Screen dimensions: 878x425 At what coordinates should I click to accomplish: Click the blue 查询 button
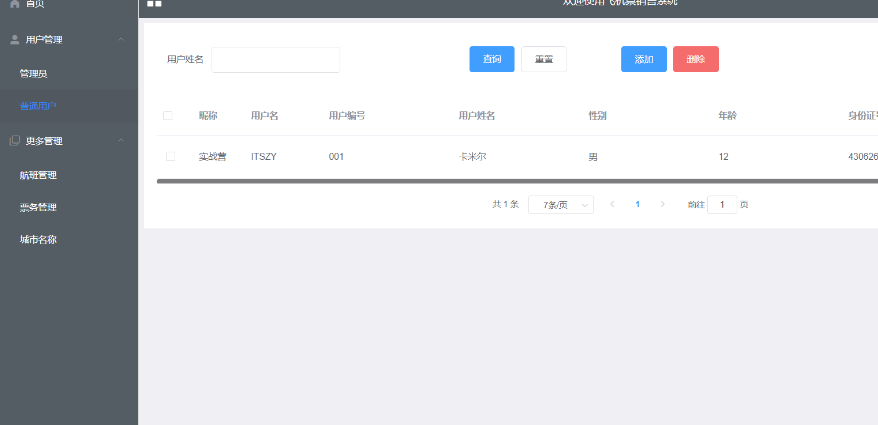pyautogui.click(x=492, y=59)
